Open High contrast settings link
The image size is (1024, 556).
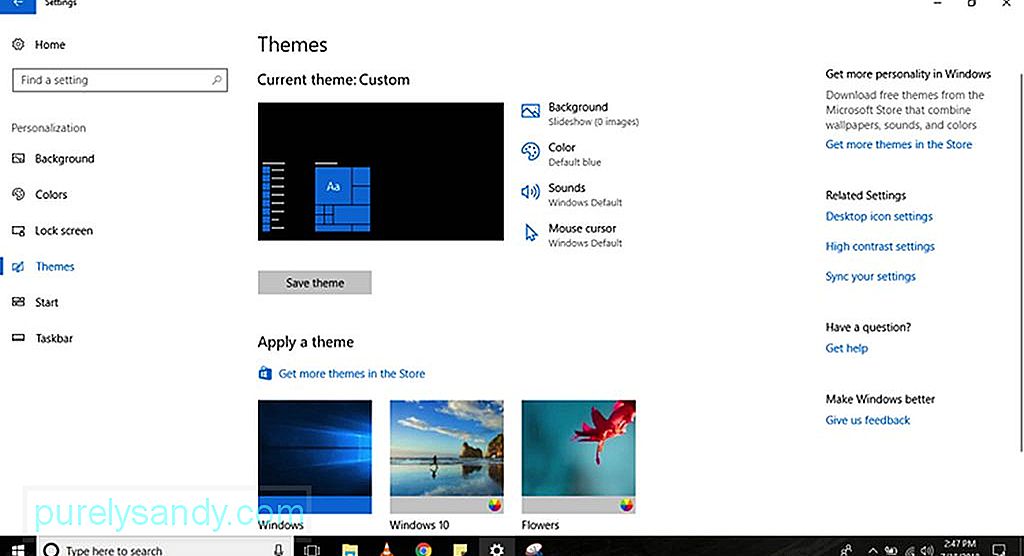point(880,246)
